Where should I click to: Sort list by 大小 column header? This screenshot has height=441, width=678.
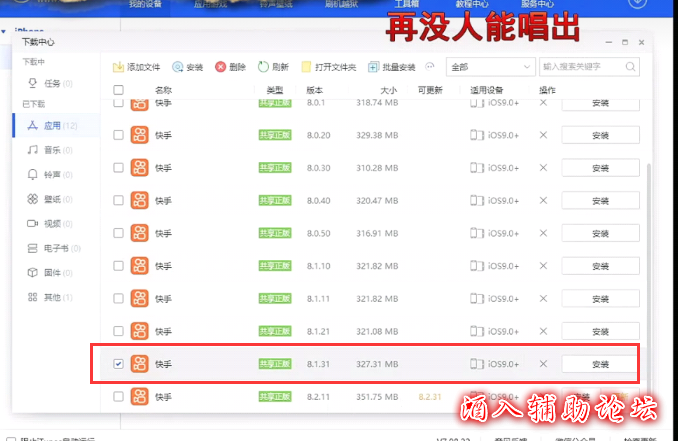388,90
